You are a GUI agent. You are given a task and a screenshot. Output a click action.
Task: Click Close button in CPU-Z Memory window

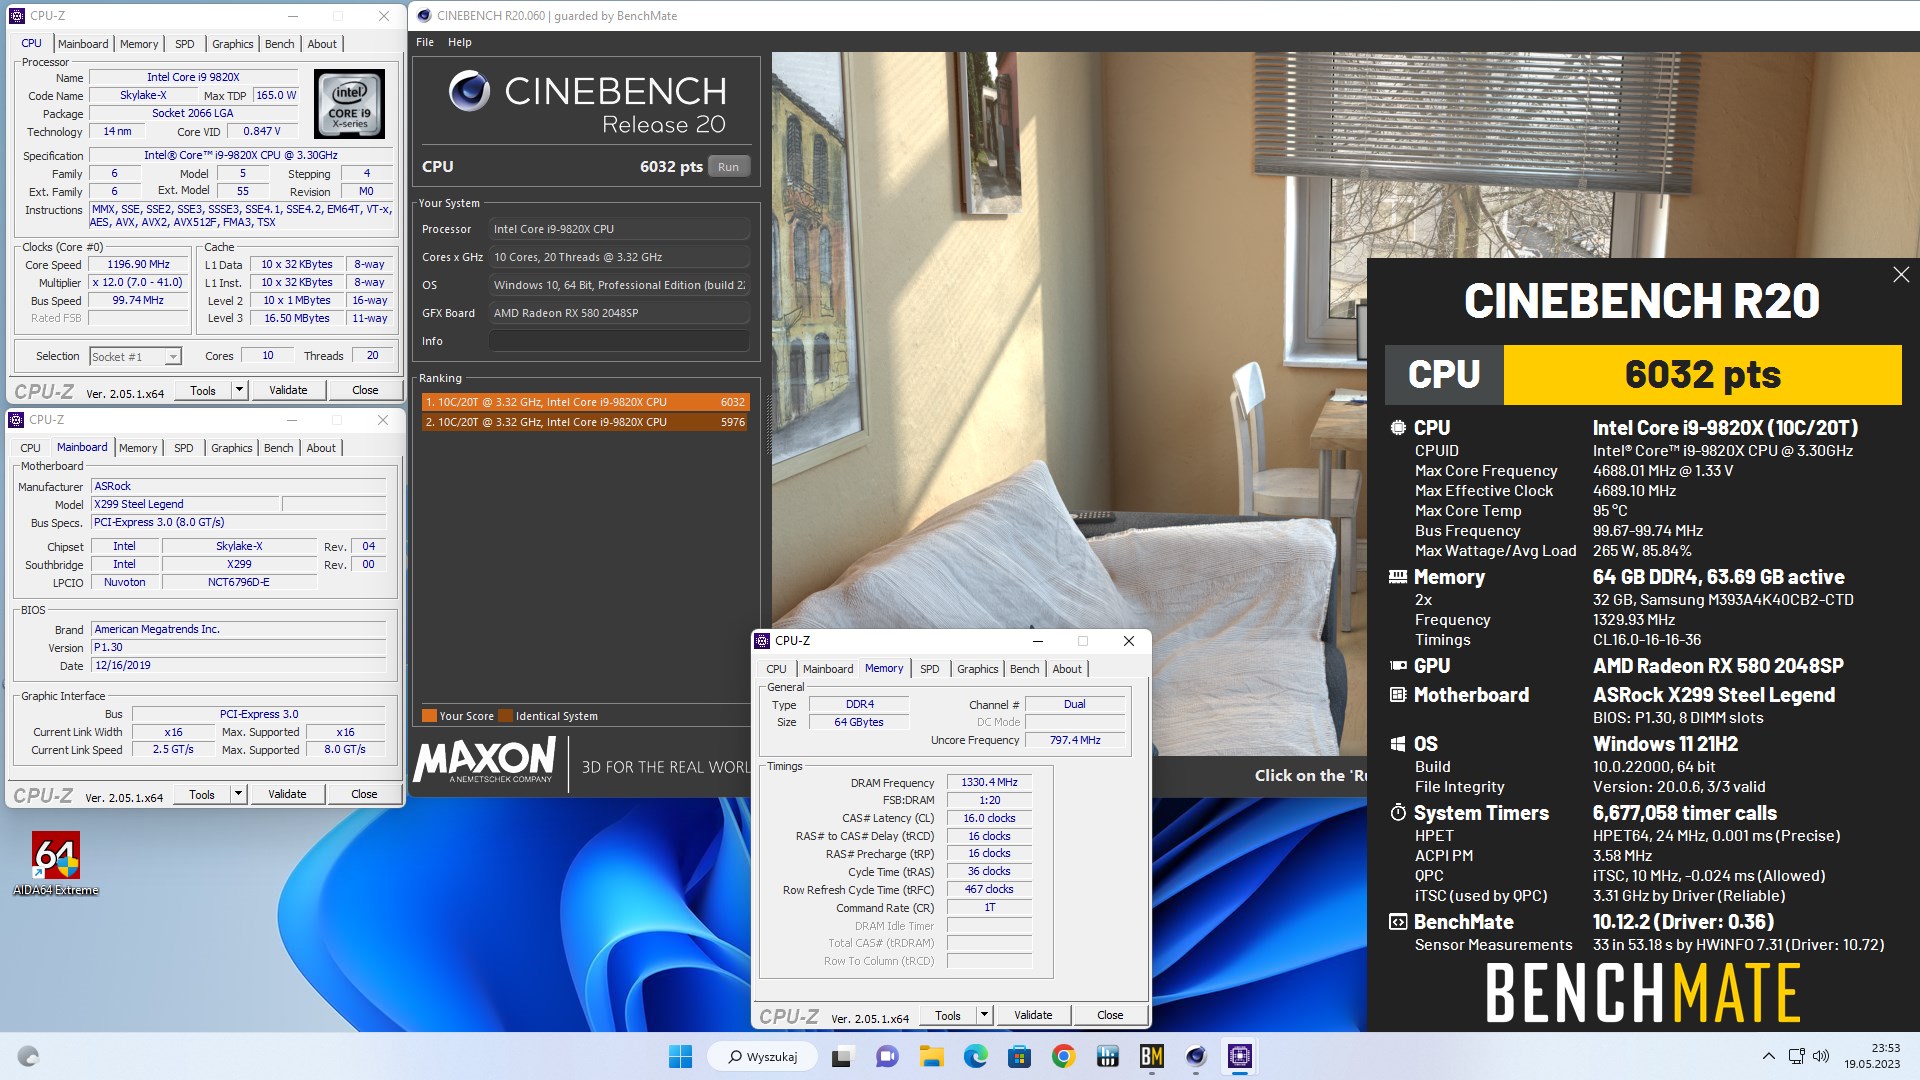1110,1015
